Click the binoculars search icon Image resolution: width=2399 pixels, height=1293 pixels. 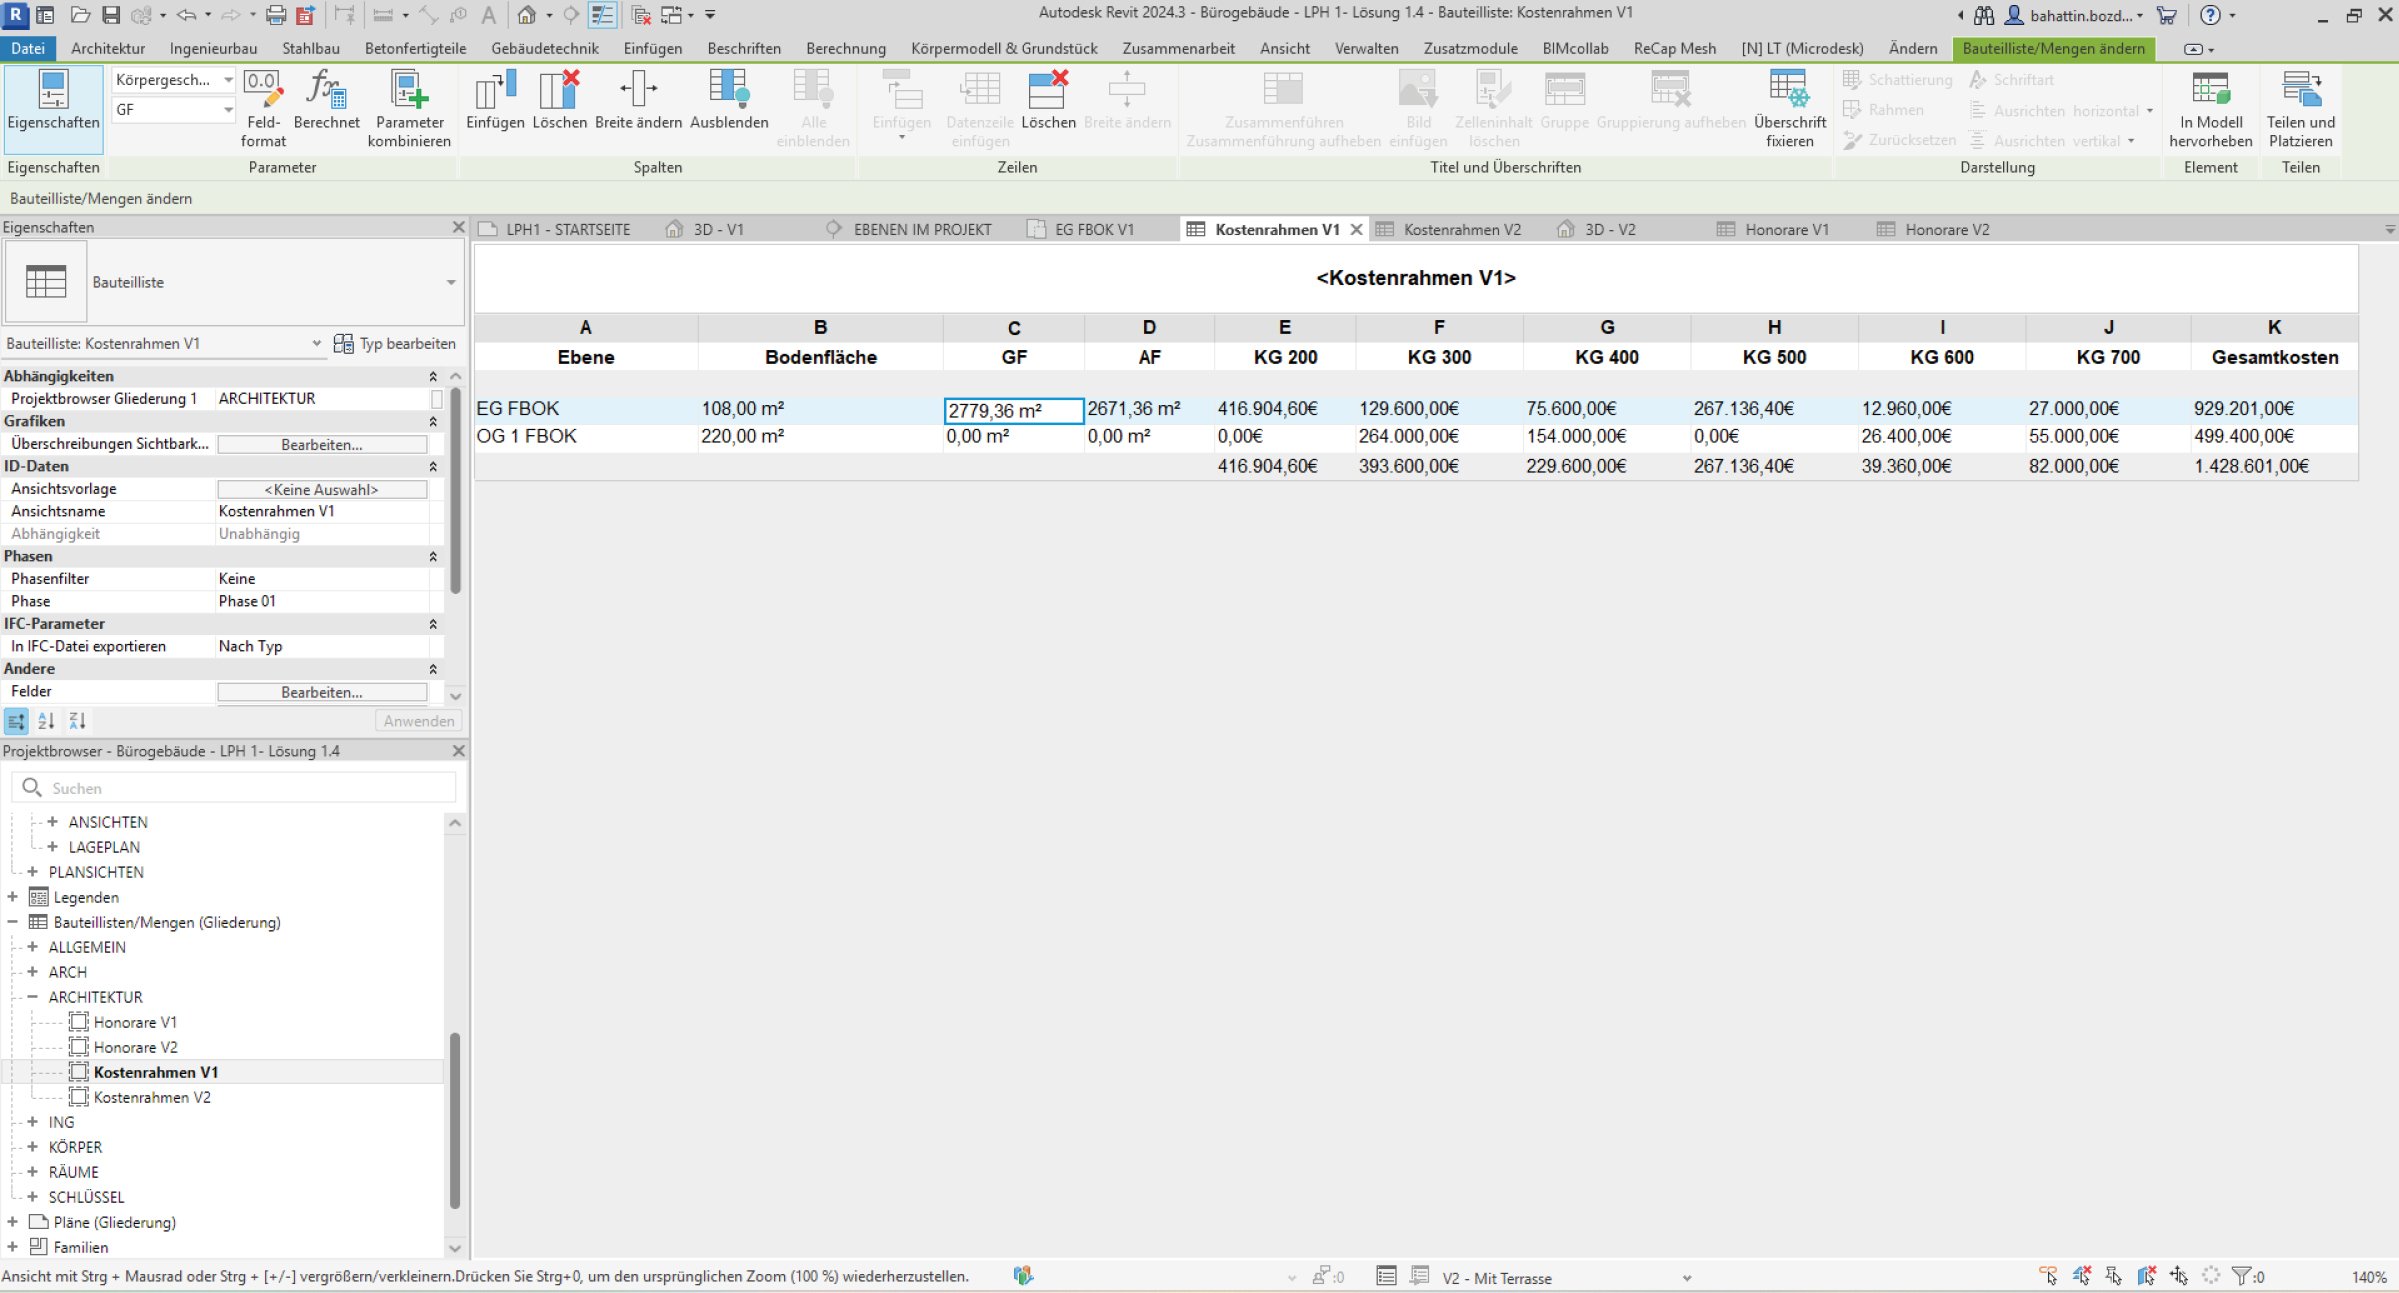click(1985, 15)
